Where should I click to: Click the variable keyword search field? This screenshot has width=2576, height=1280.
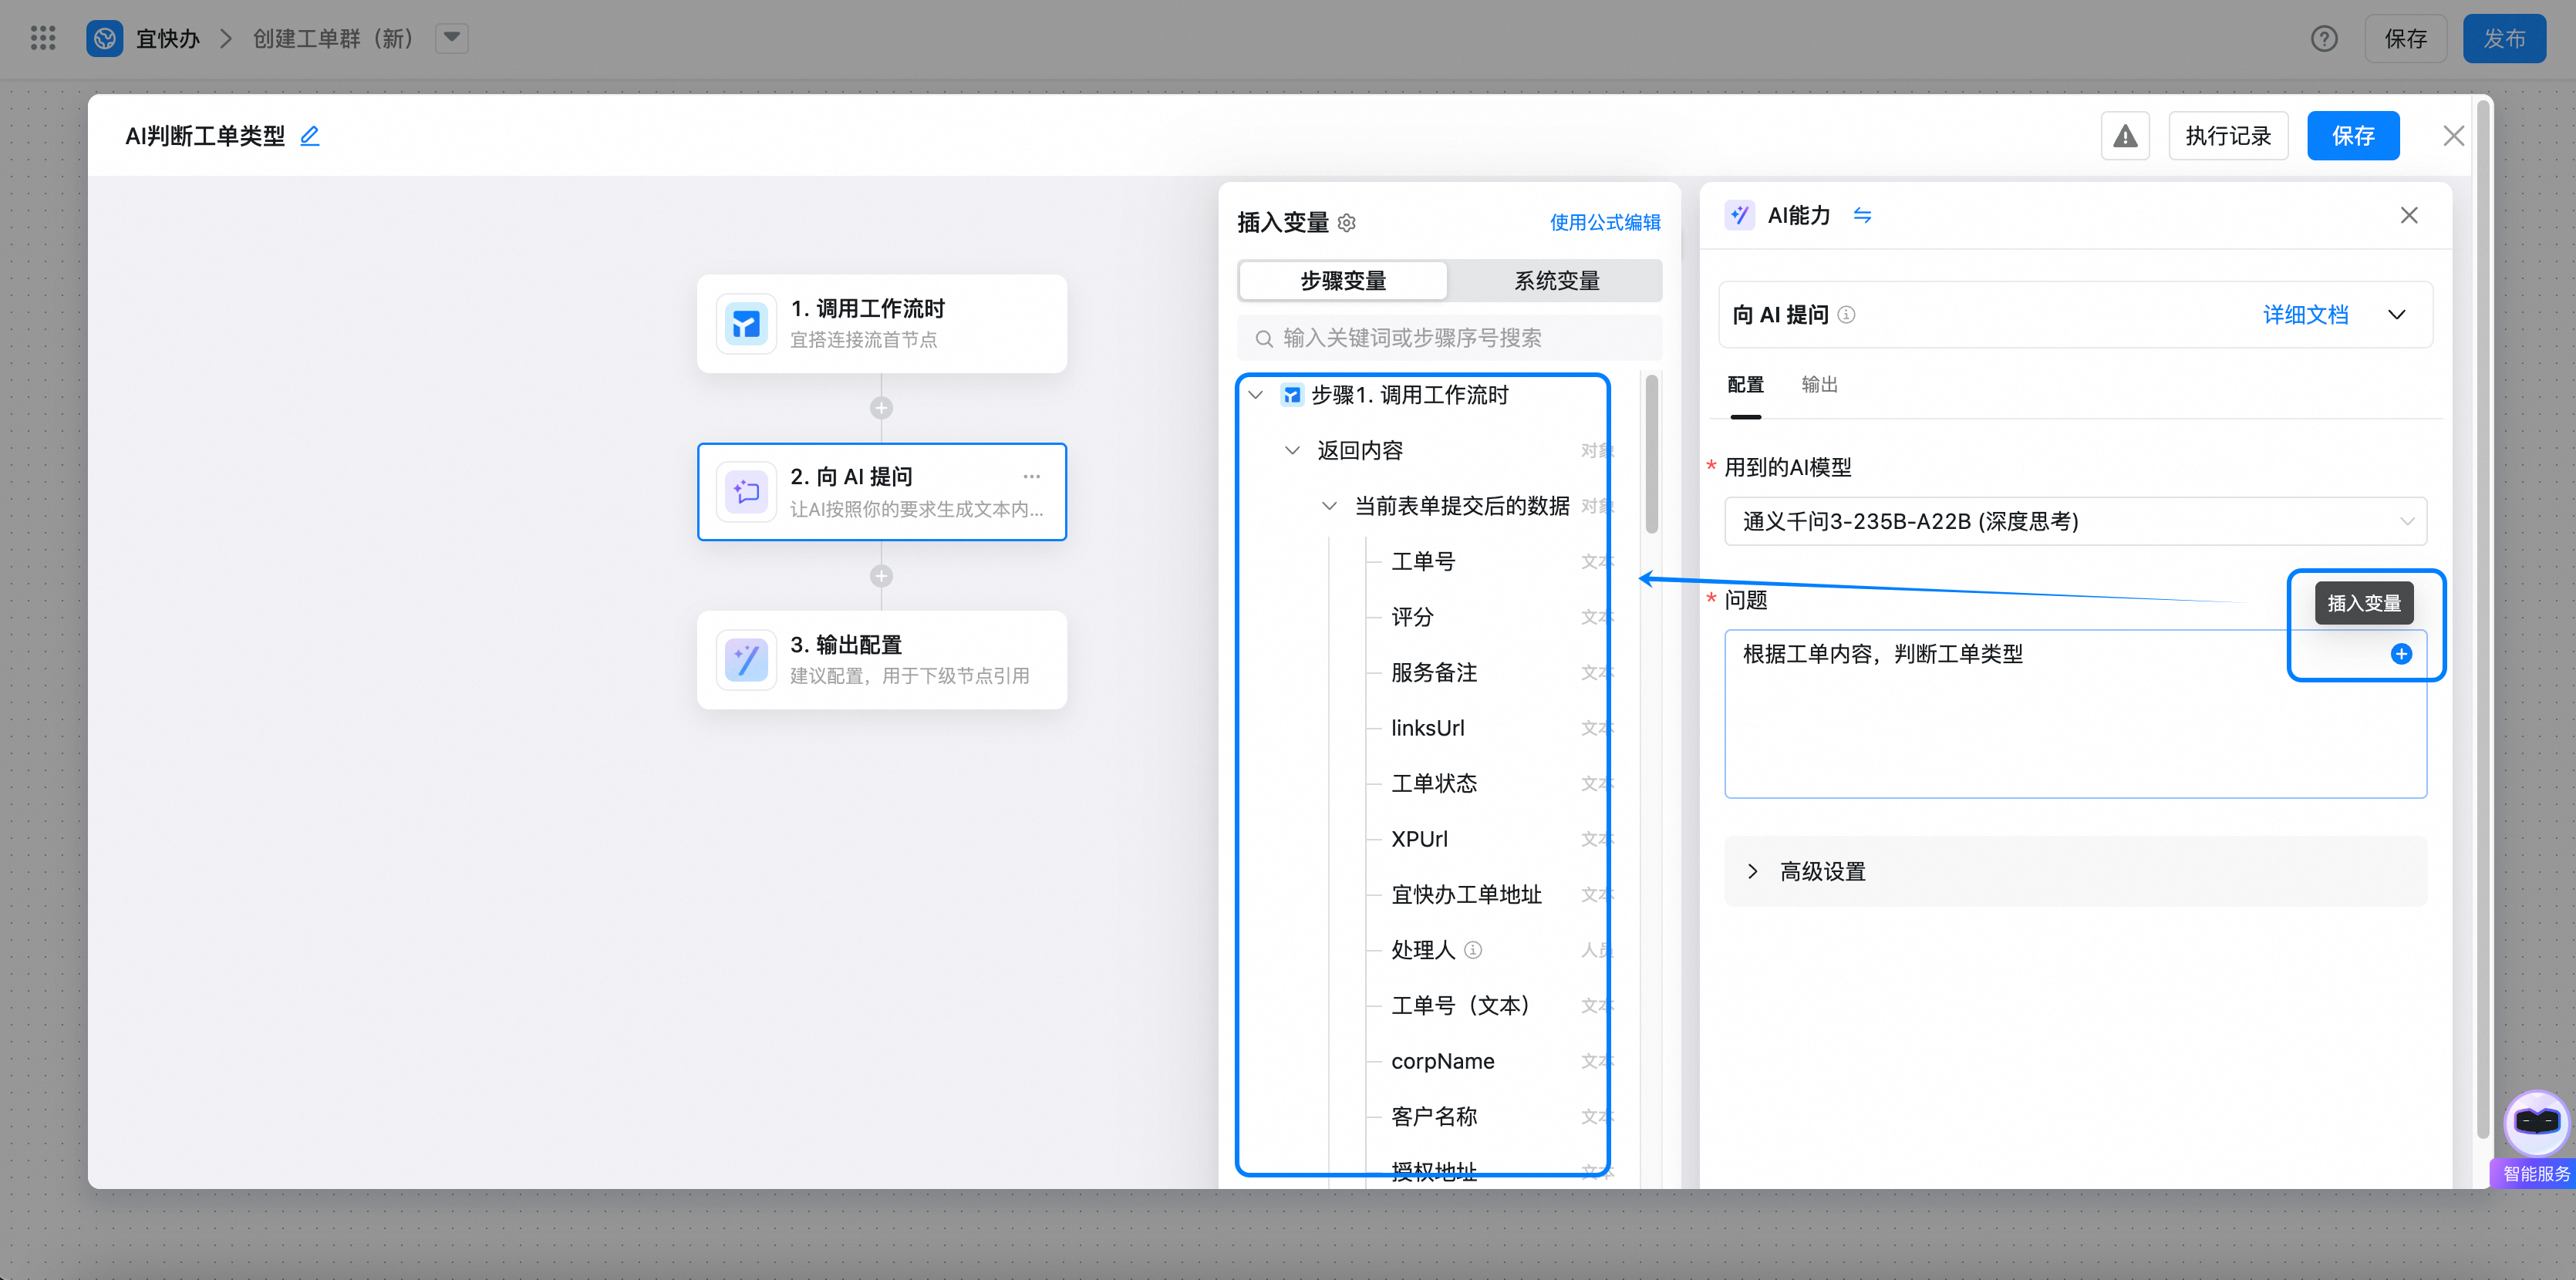(1450, 338)
